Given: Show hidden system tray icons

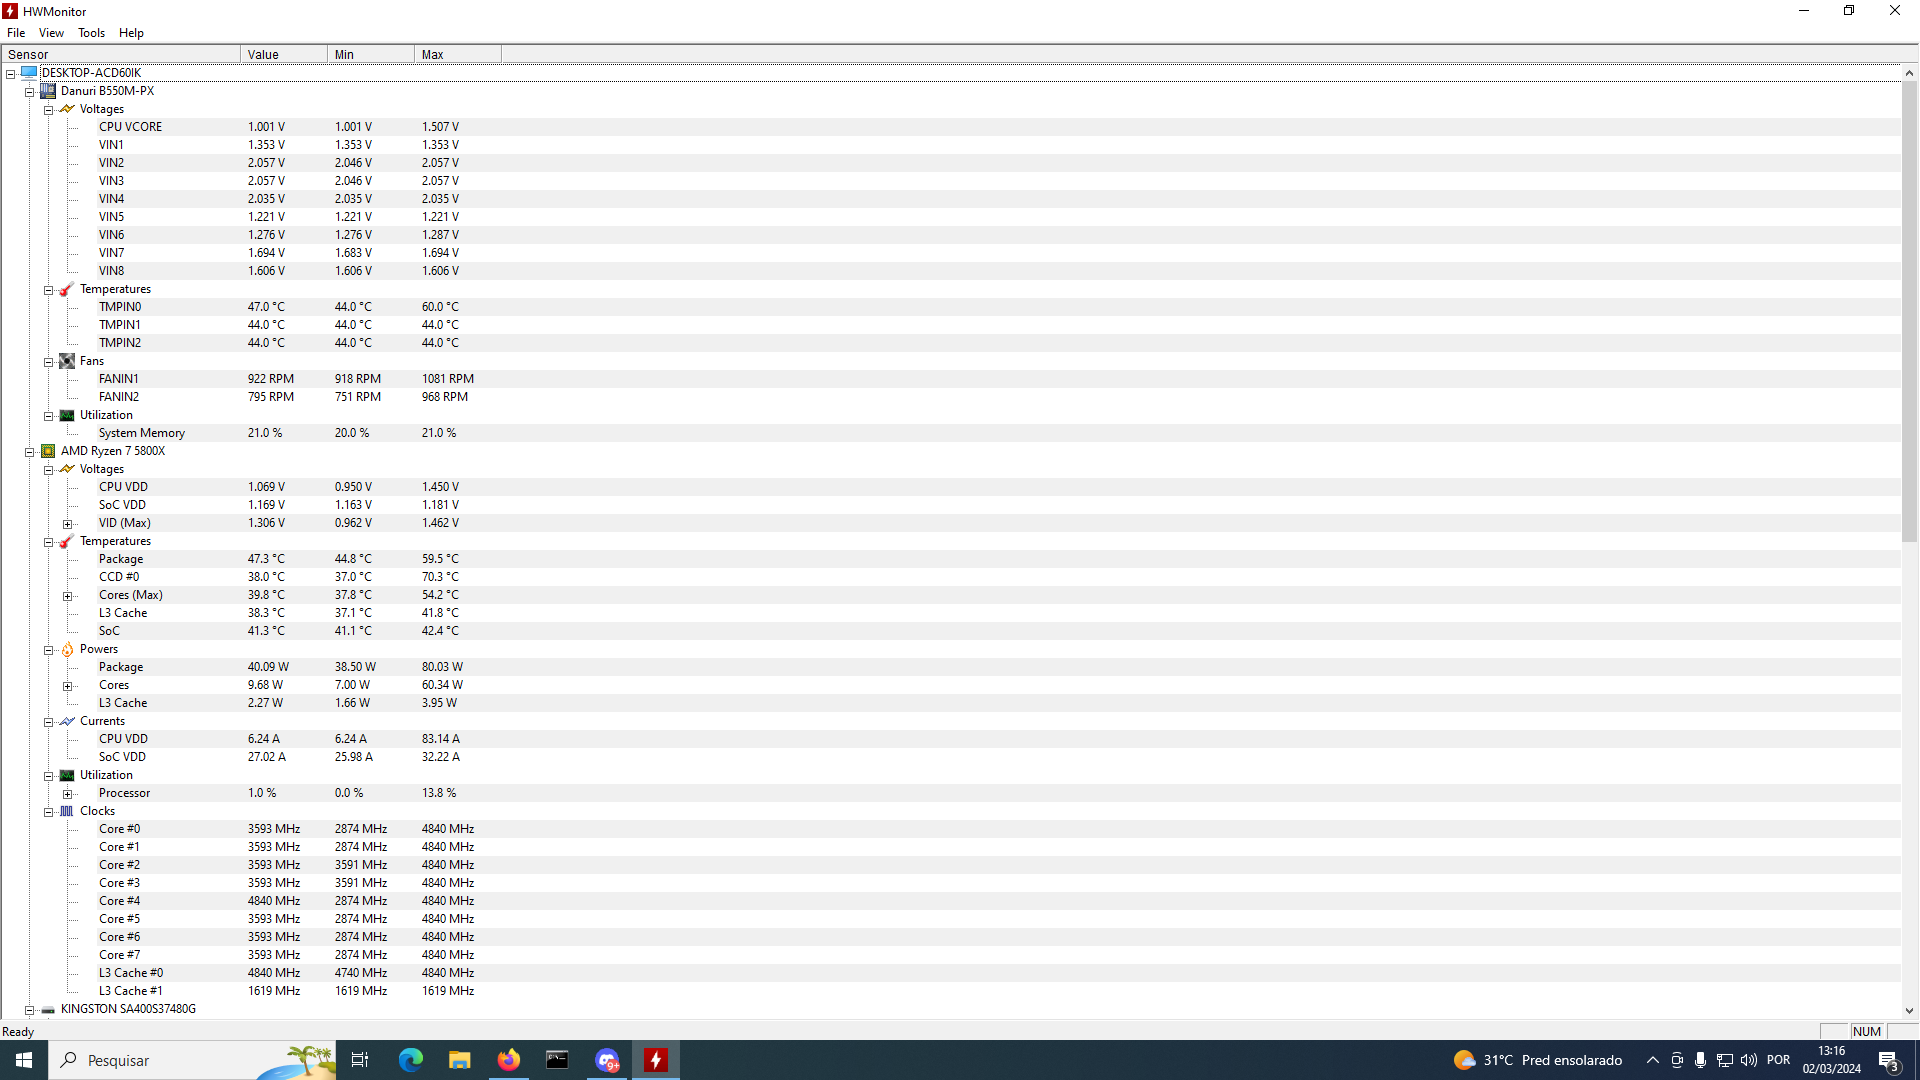Looking at the screenshot, I should [1652, 1060].
